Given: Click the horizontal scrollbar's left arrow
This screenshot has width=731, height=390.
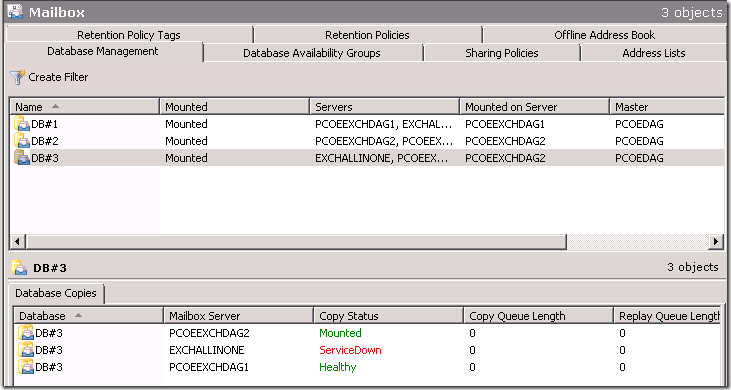Looking at the screenshot, I should (18, 242).
